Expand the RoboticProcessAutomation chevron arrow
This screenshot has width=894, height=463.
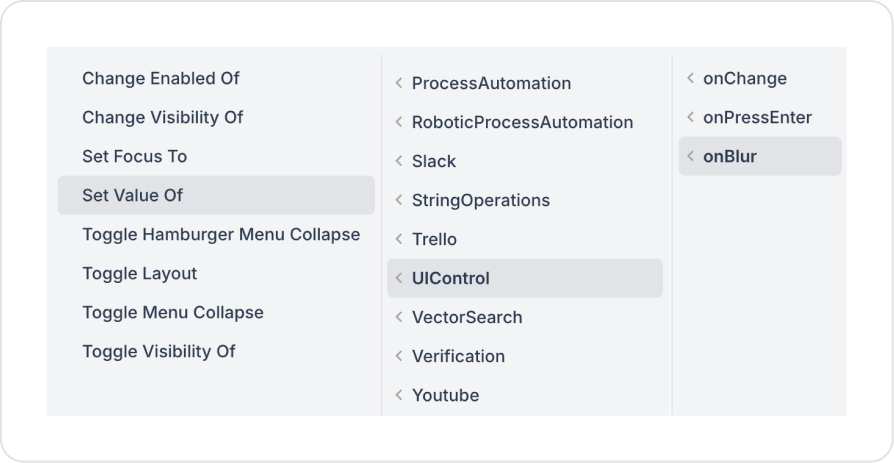coord(399,123)
